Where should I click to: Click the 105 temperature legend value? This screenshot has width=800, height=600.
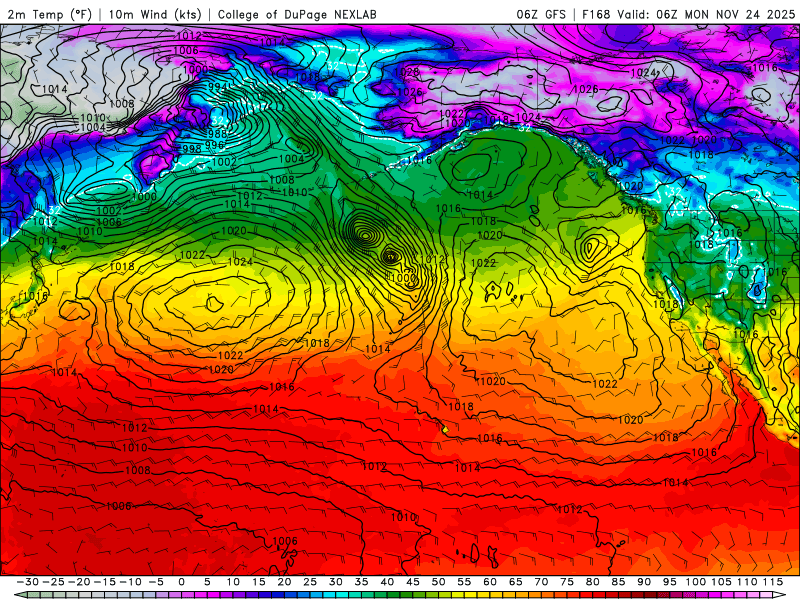tap(721, 582)
